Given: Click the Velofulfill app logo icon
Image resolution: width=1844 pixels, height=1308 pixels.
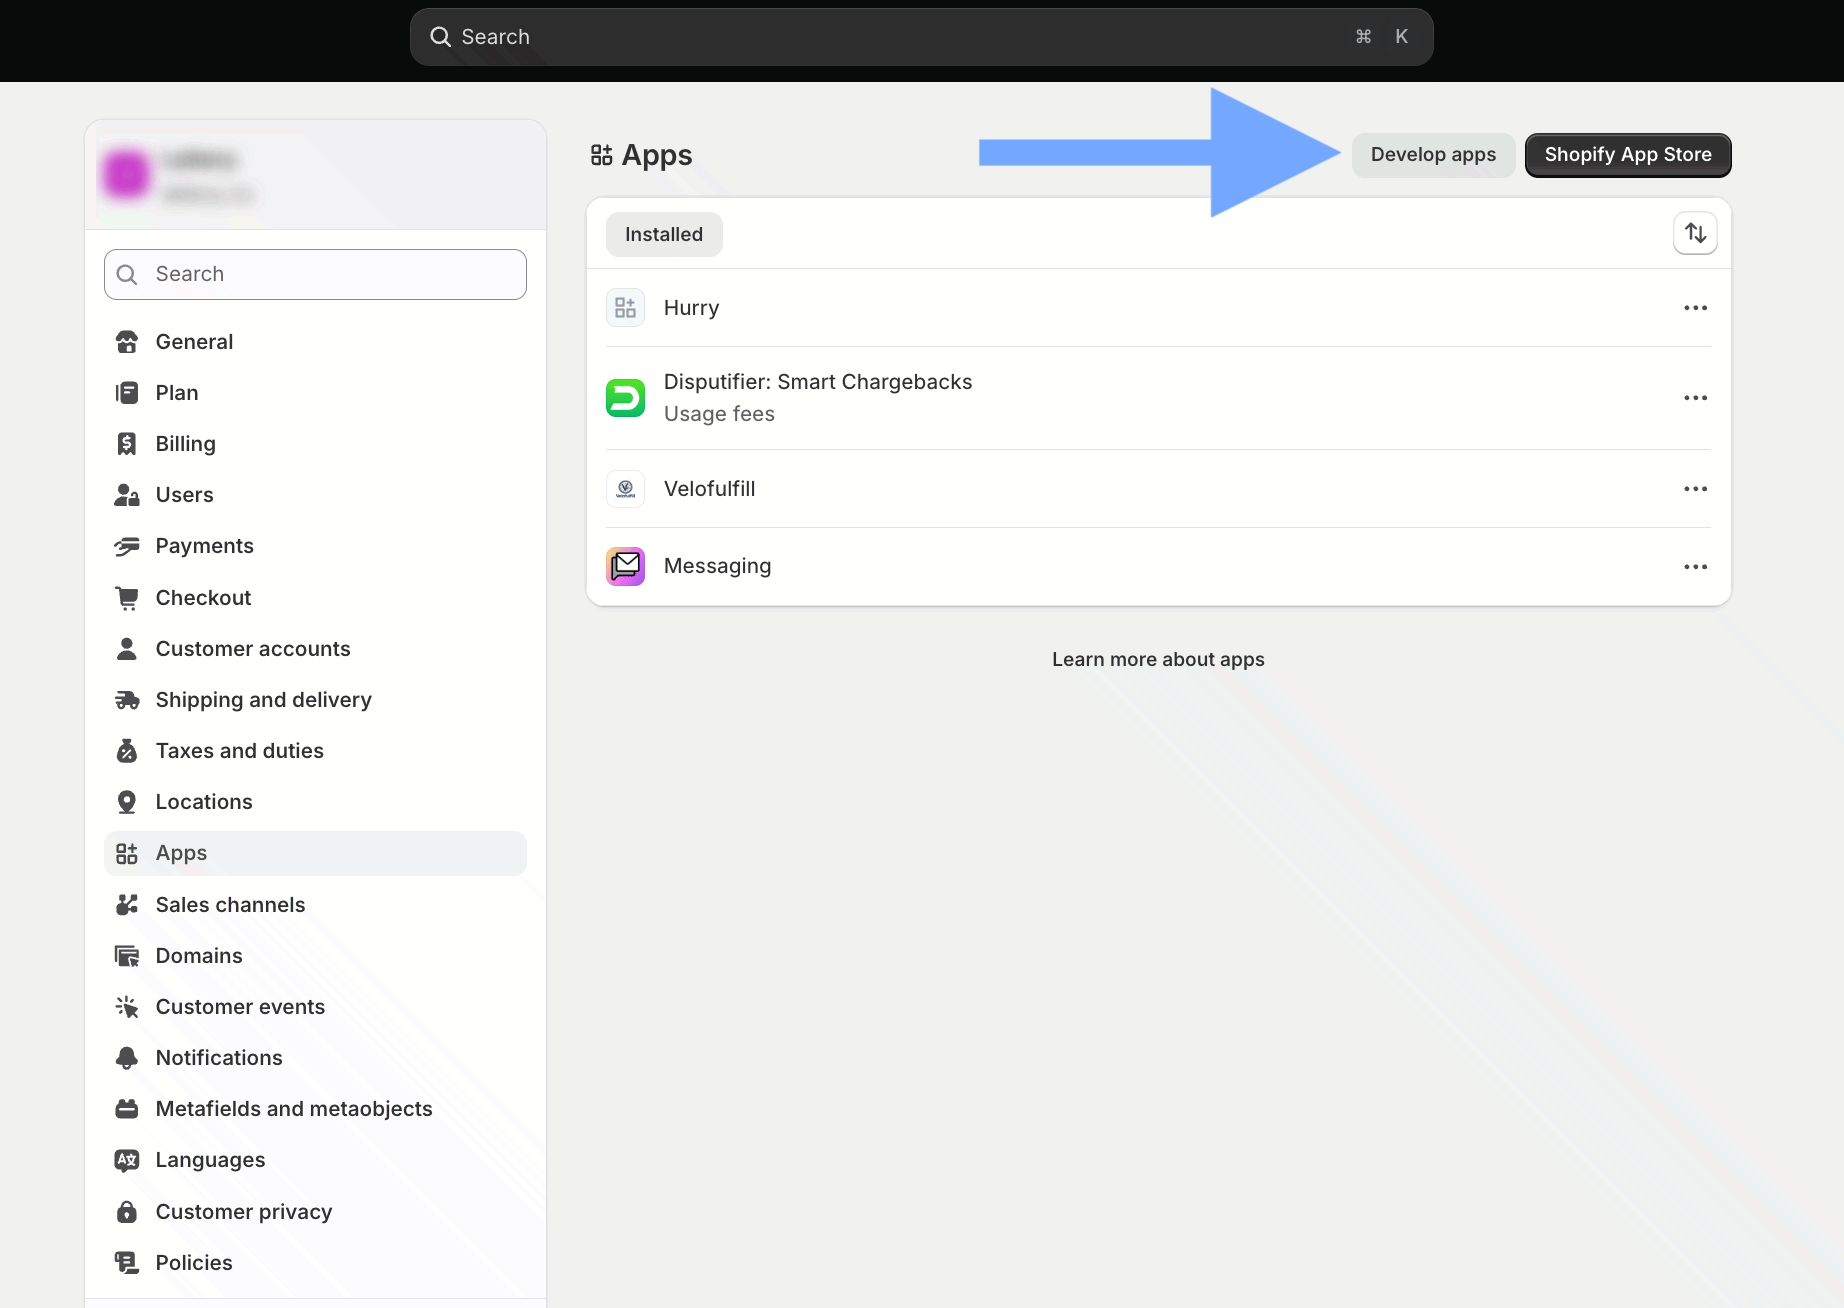Looking at the screenshot, I should click(x=625, y=489).
